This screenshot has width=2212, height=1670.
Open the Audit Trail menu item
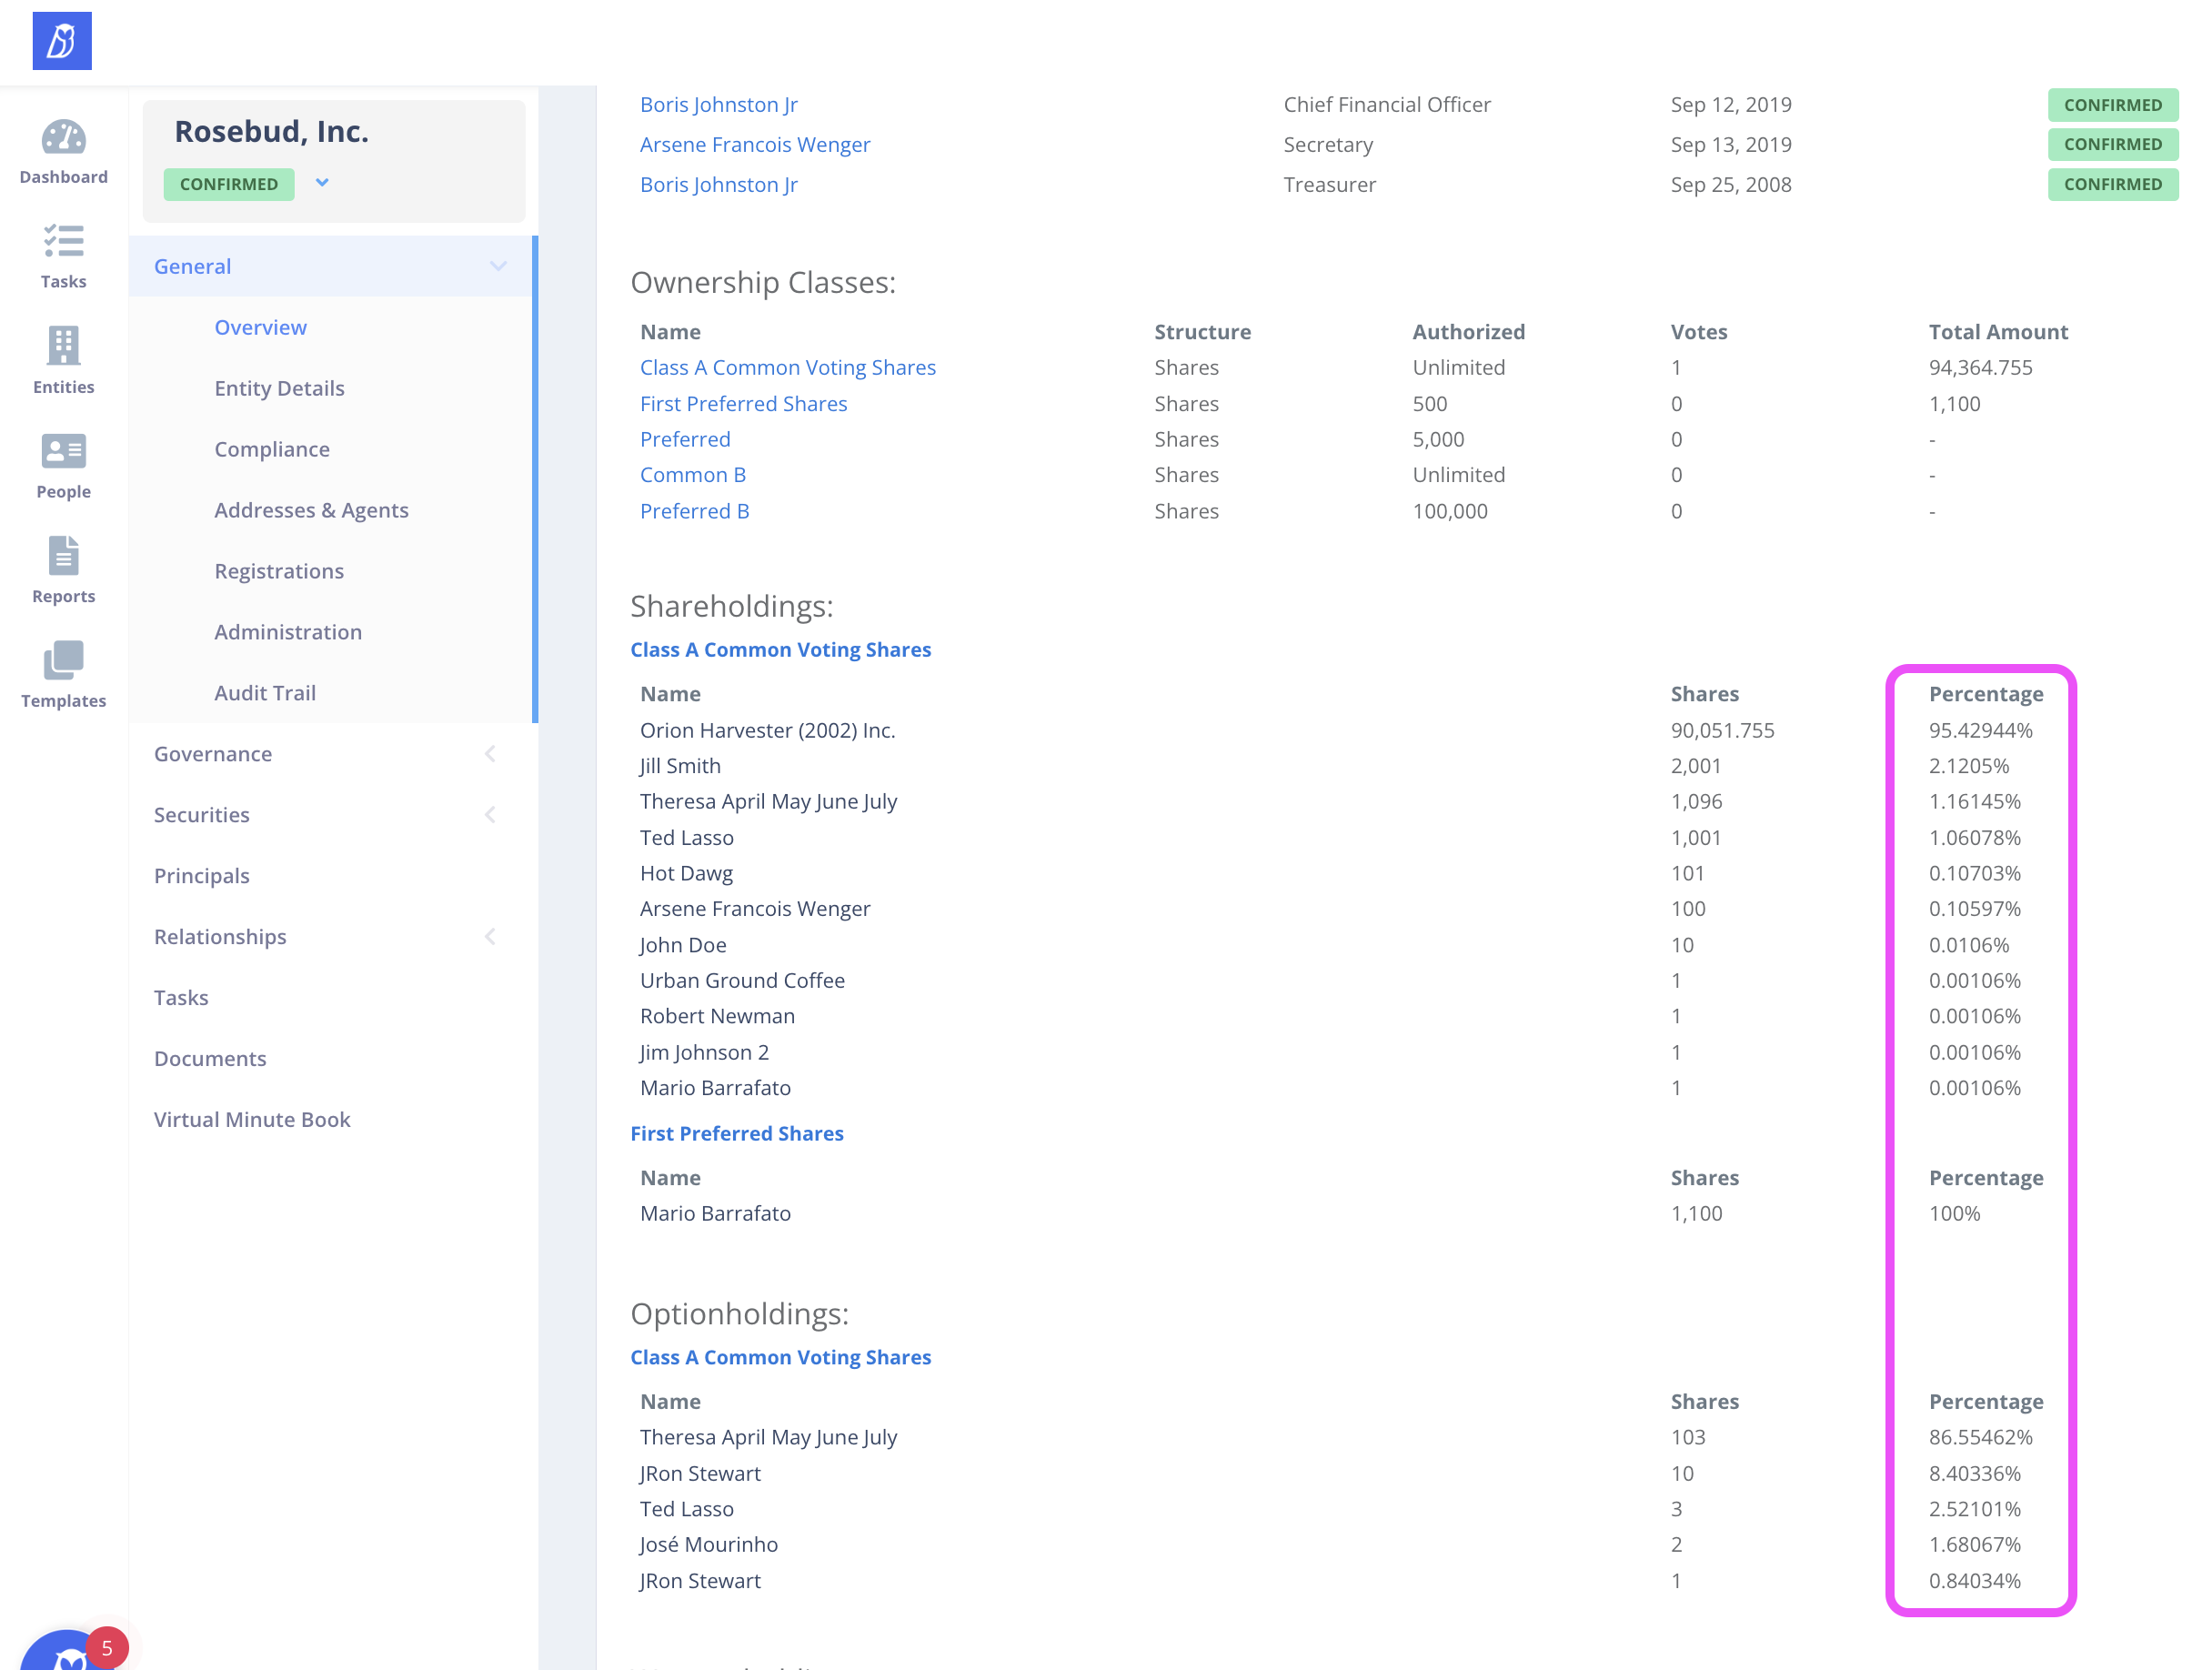click(x=265, y=693)
